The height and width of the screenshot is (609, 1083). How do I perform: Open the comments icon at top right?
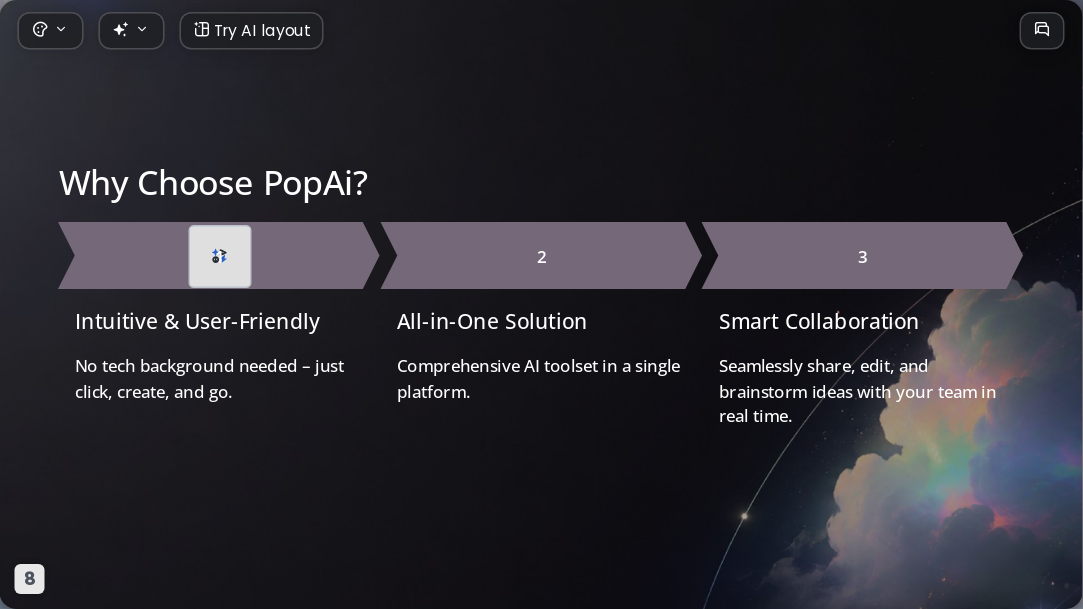(x=1042, y=30)
